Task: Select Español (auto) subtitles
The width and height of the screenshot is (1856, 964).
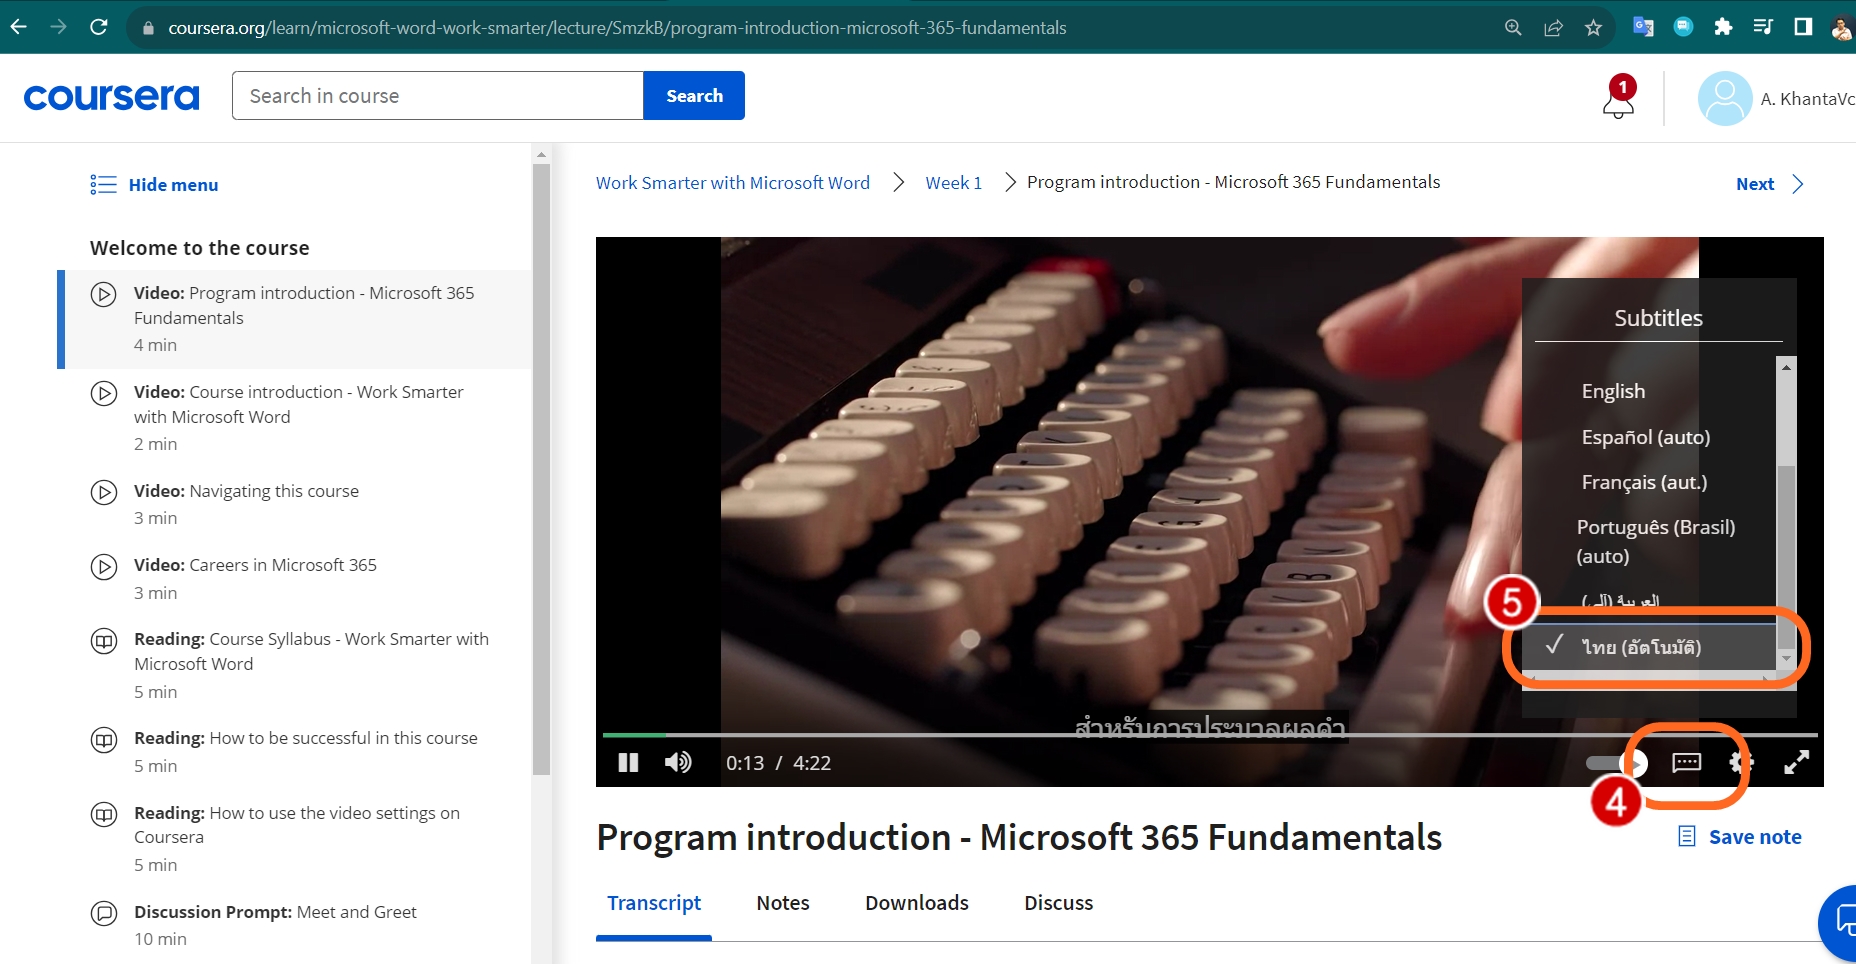Action: (1646, 437)
